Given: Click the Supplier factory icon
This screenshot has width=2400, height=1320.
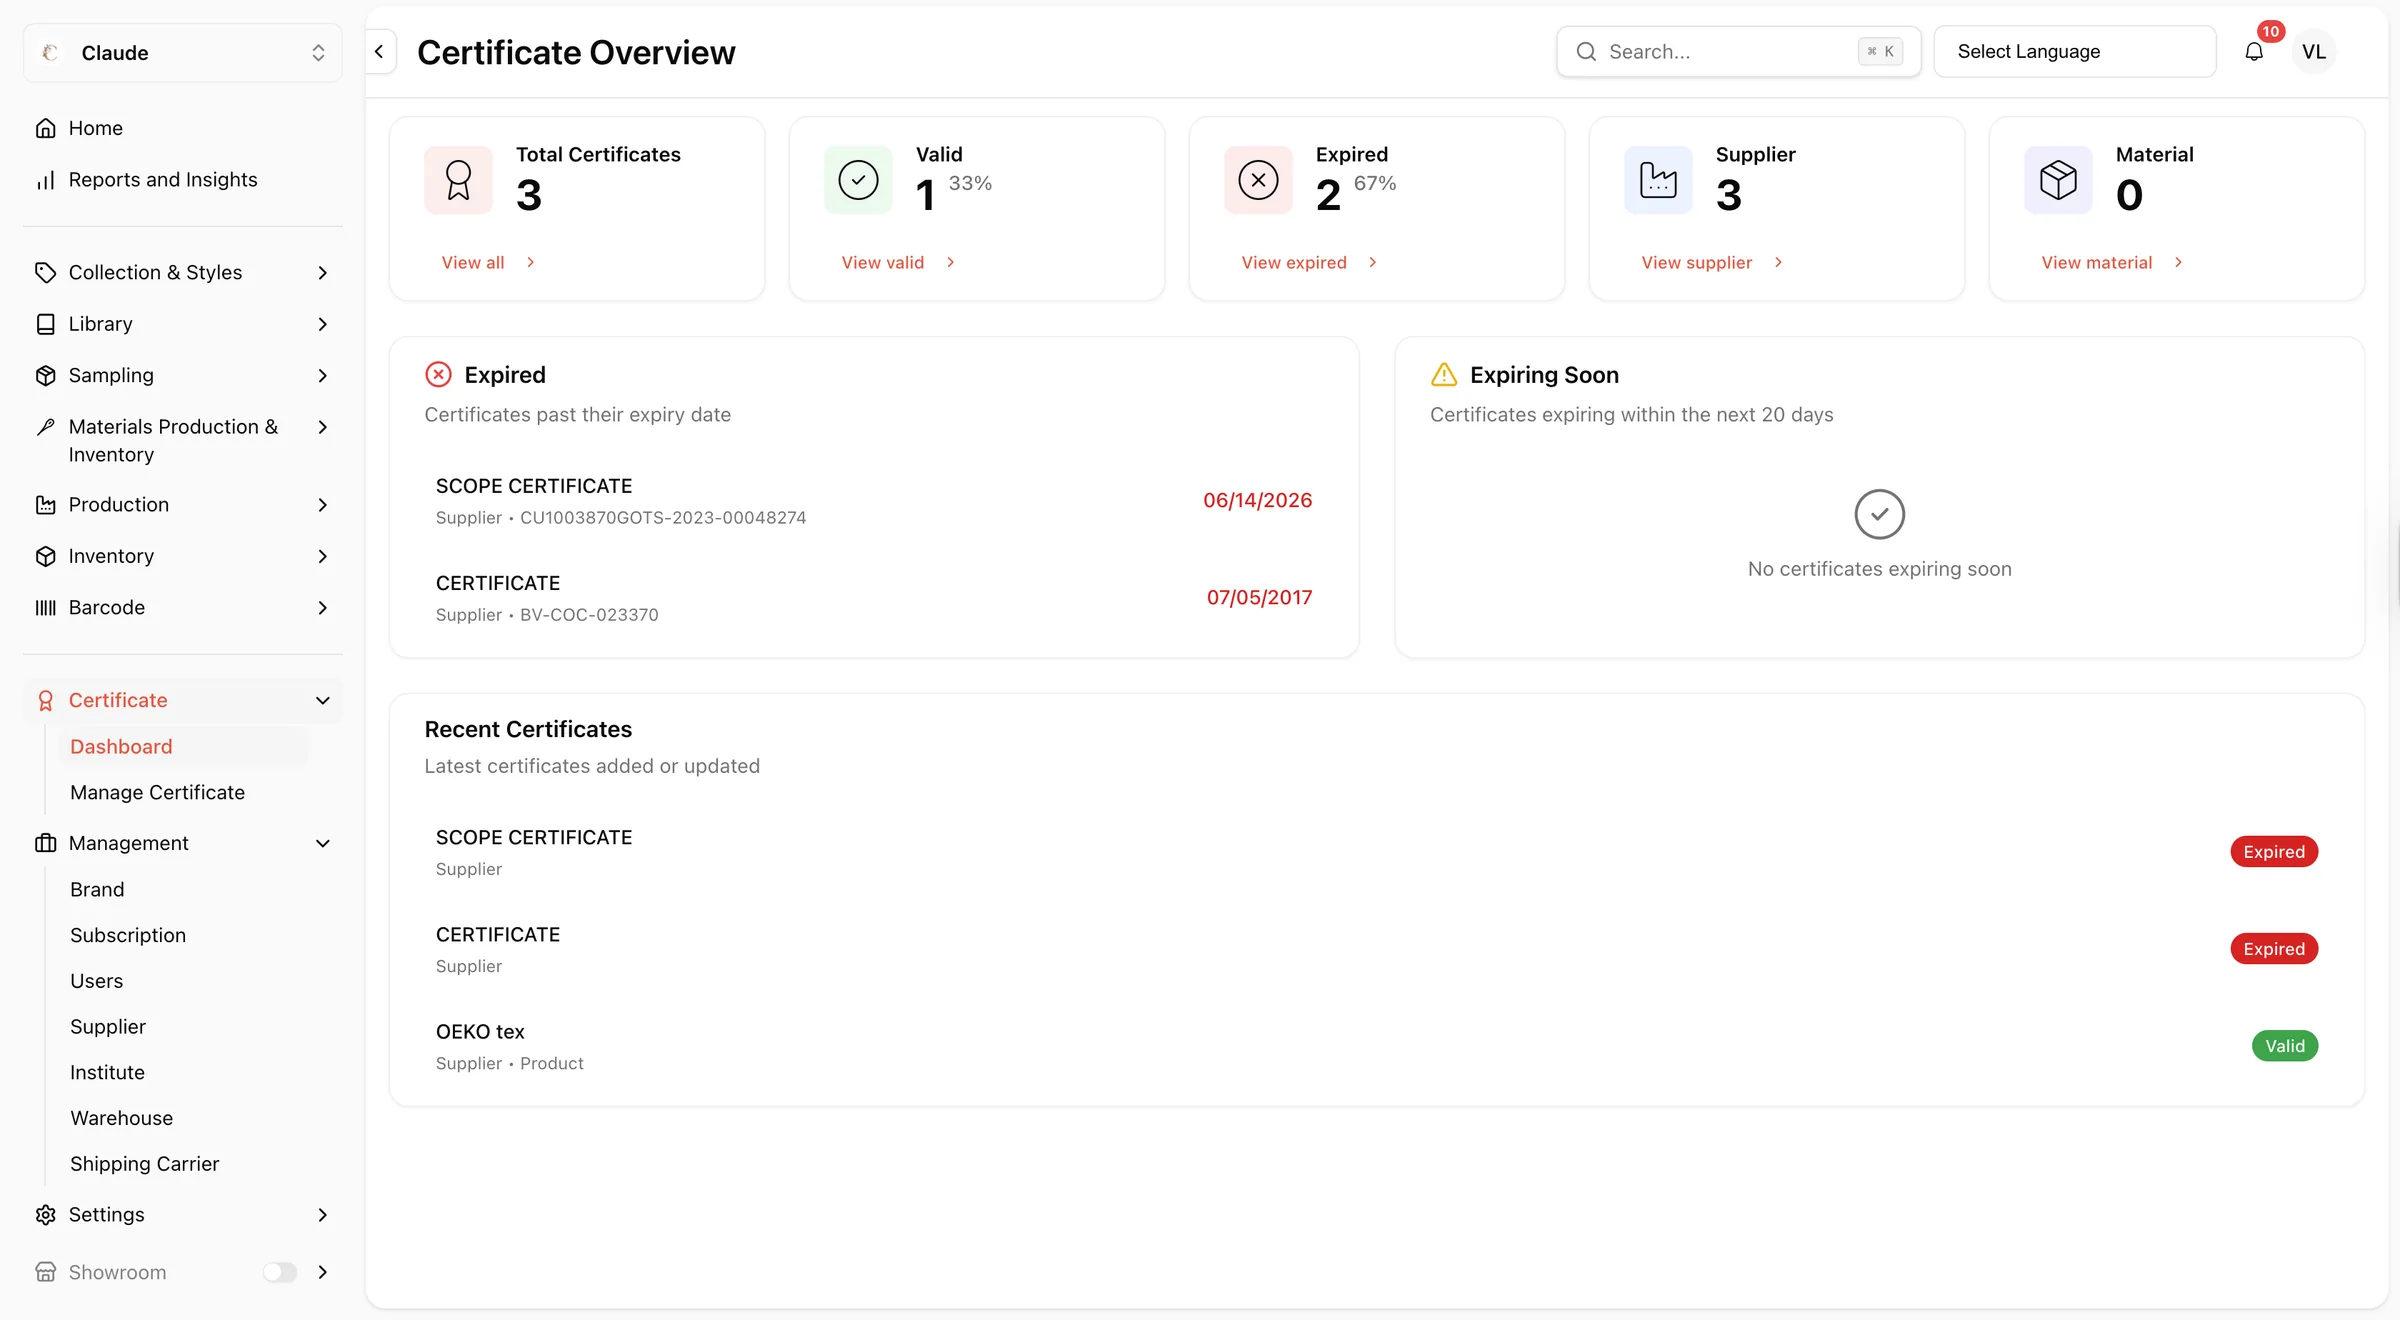Looking at the screenshot, I should tap(1658, 180).
